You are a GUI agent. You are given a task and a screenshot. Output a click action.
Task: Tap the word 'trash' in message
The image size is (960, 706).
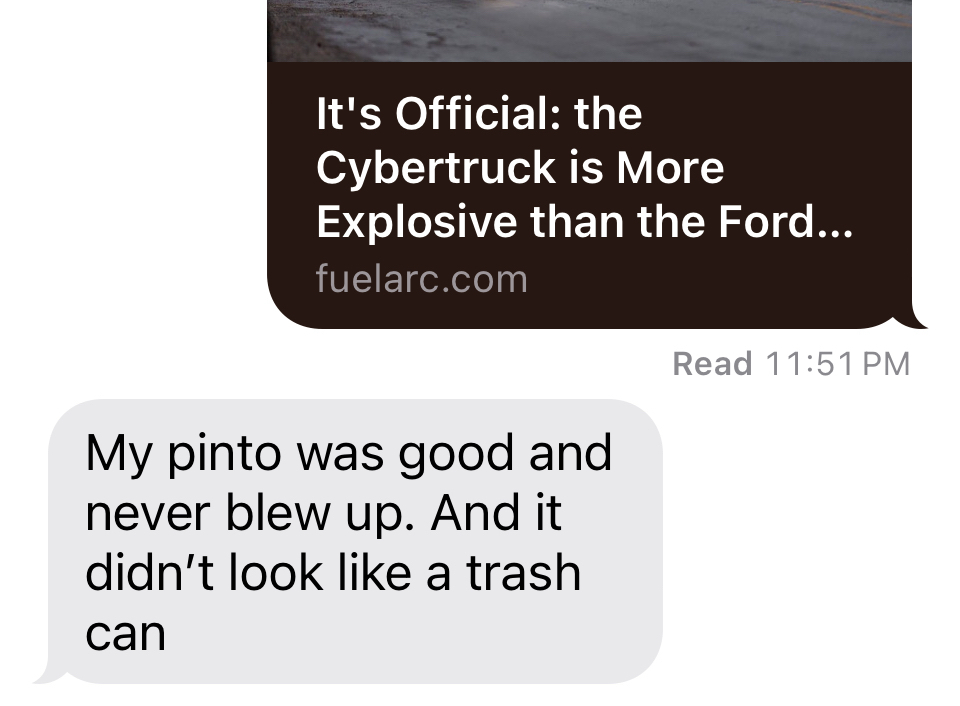tap(523, 574)
